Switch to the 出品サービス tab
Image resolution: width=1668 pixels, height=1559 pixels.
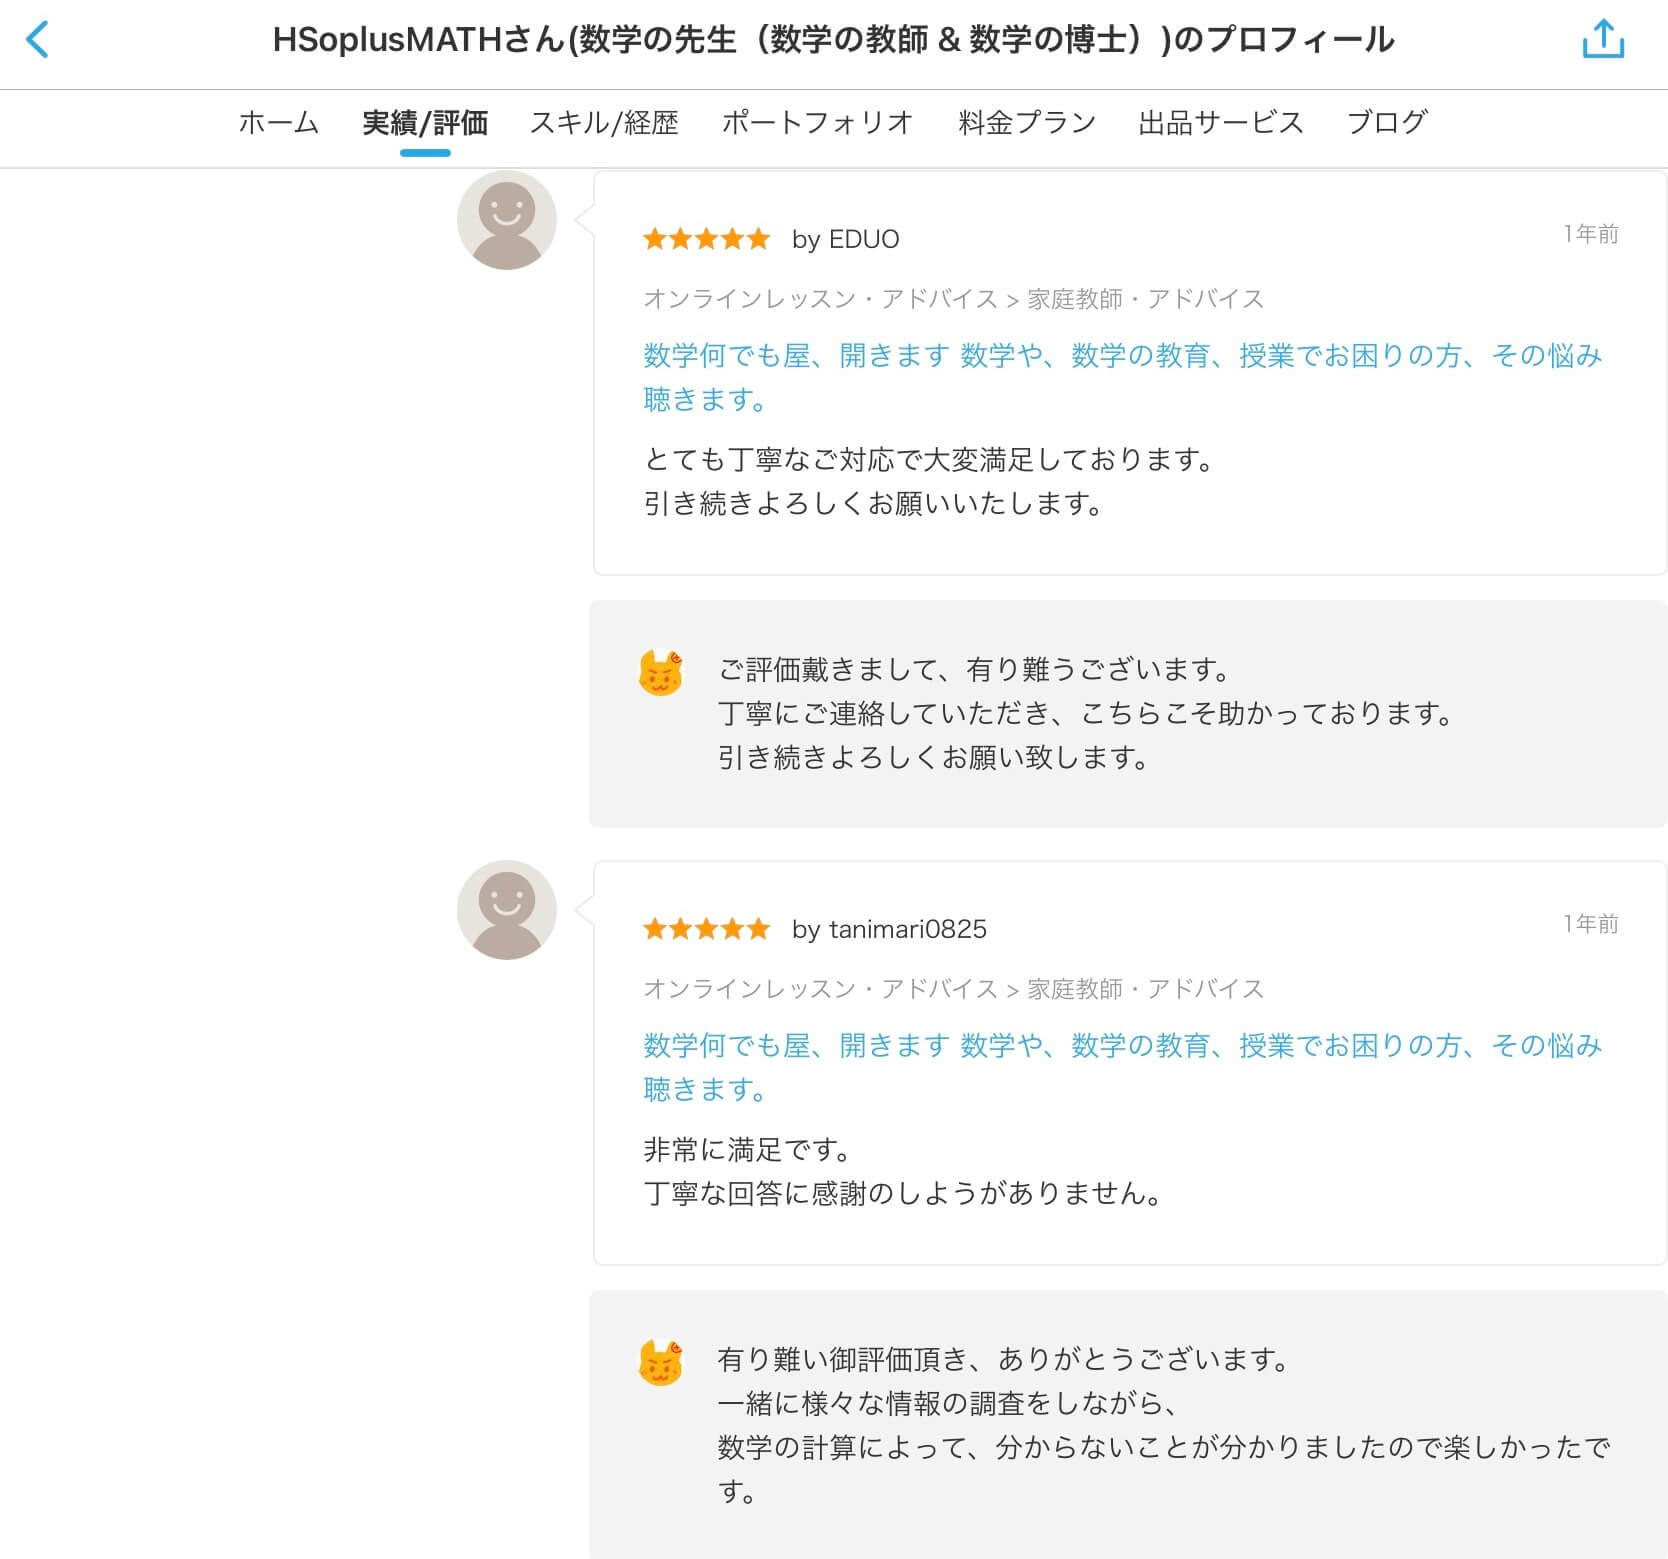[1221, 123]
